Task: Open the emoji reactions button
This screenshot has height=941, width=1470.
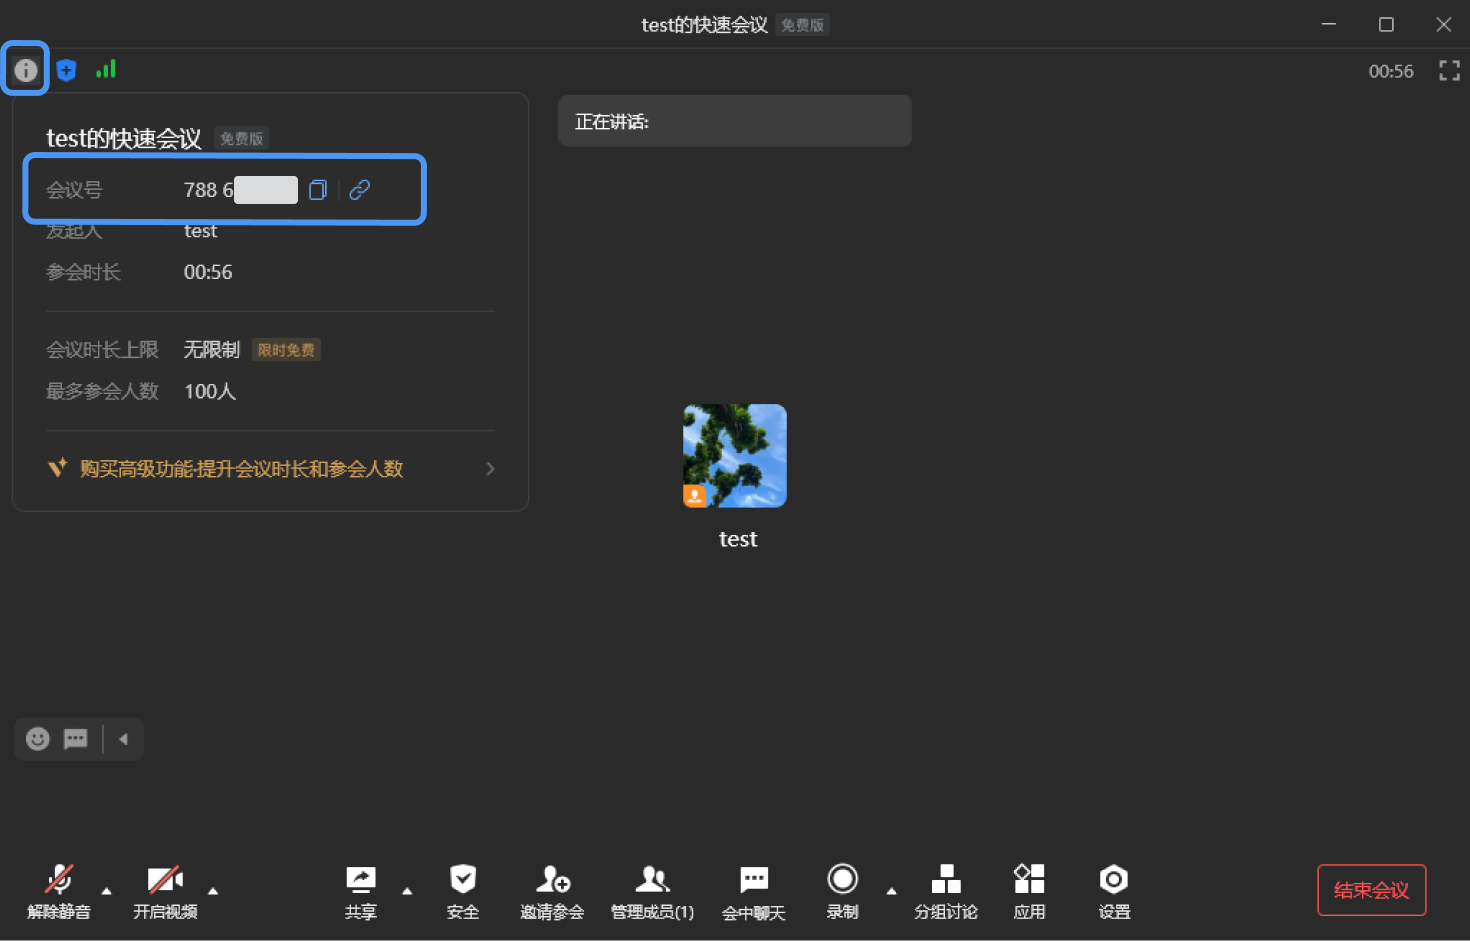Action: (38, 739)
